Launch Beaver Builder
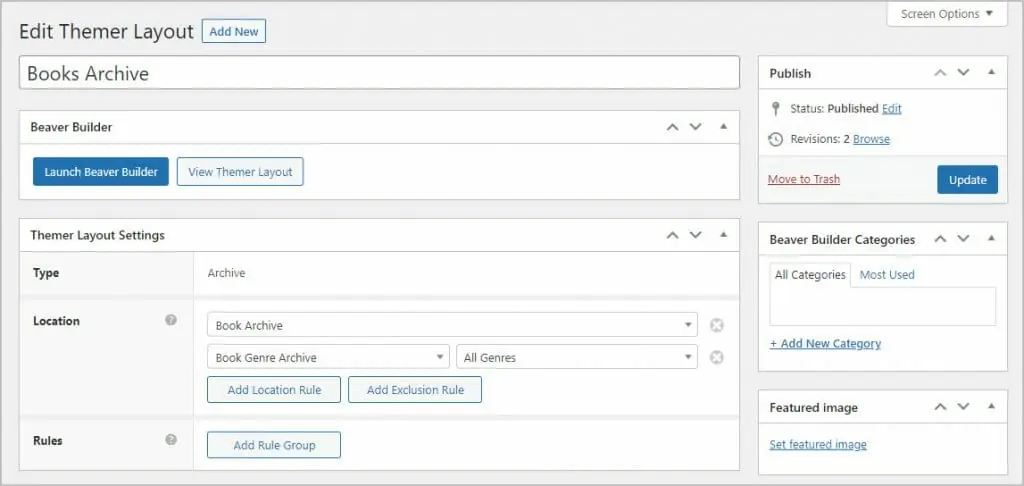This screenshot has height=486, width=1024. point(101,172)
